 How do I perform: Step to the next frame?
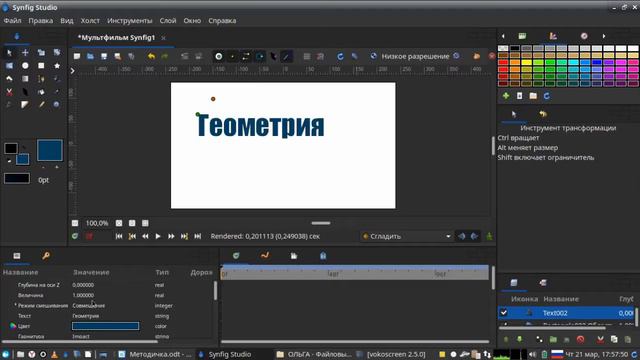tap(171, 236)
